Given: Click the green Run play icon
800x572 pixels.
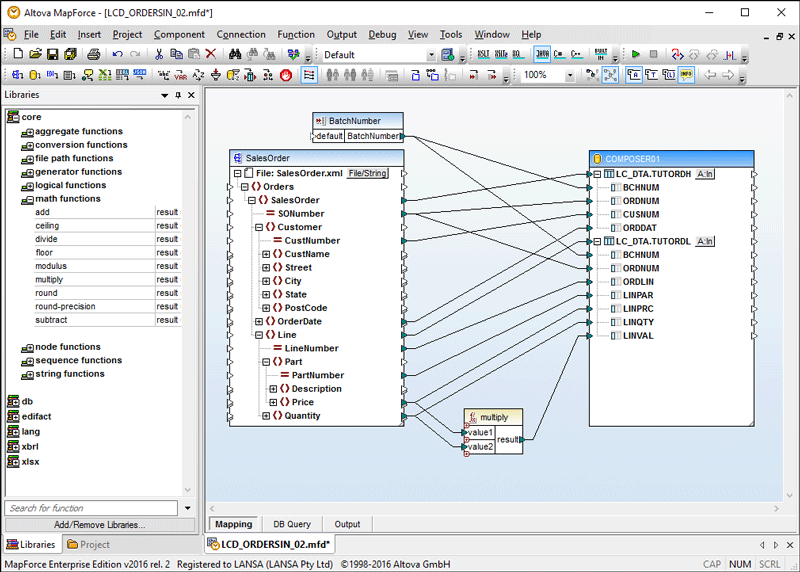Looking at the screenshot, I should [x=635, y=54].
